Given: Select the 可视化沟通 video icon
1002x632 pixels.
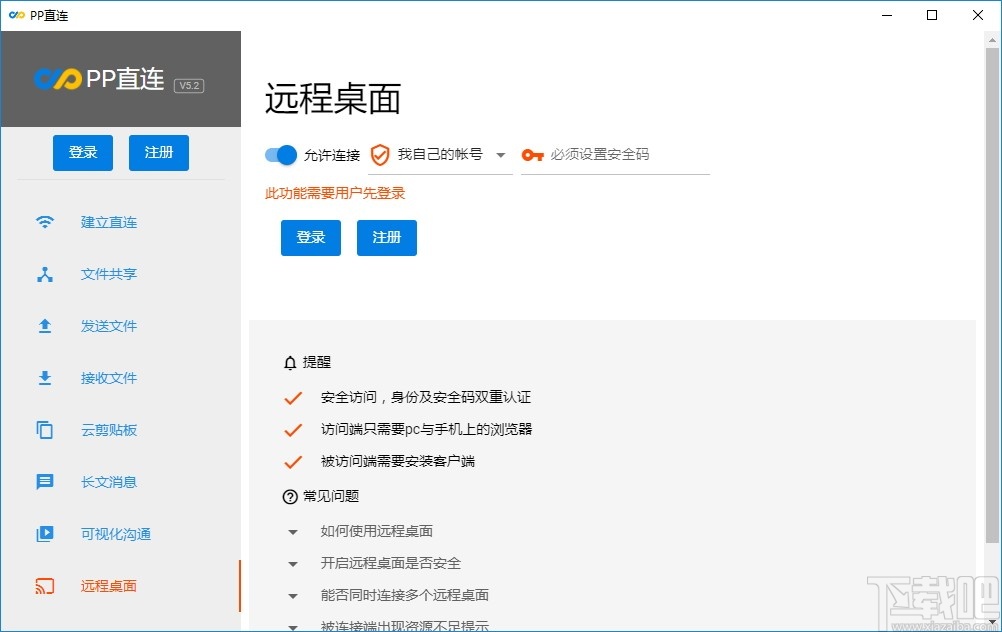Looking at the screenshot, I should point(45,534).
